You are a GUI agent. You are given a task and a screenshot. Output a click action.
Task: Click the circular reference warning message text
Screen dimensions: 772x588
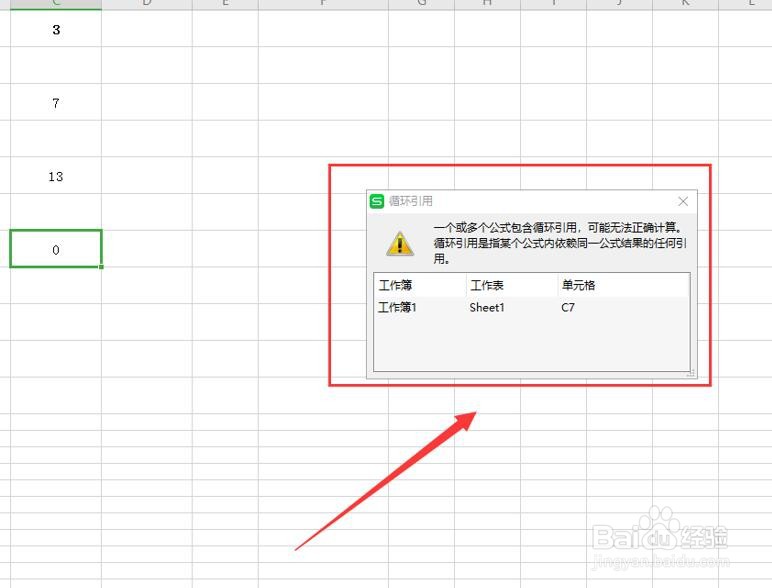(560, 243)
